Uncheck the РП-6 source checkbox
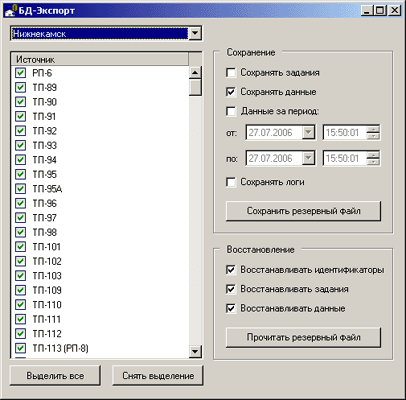 tap(20, 73)
